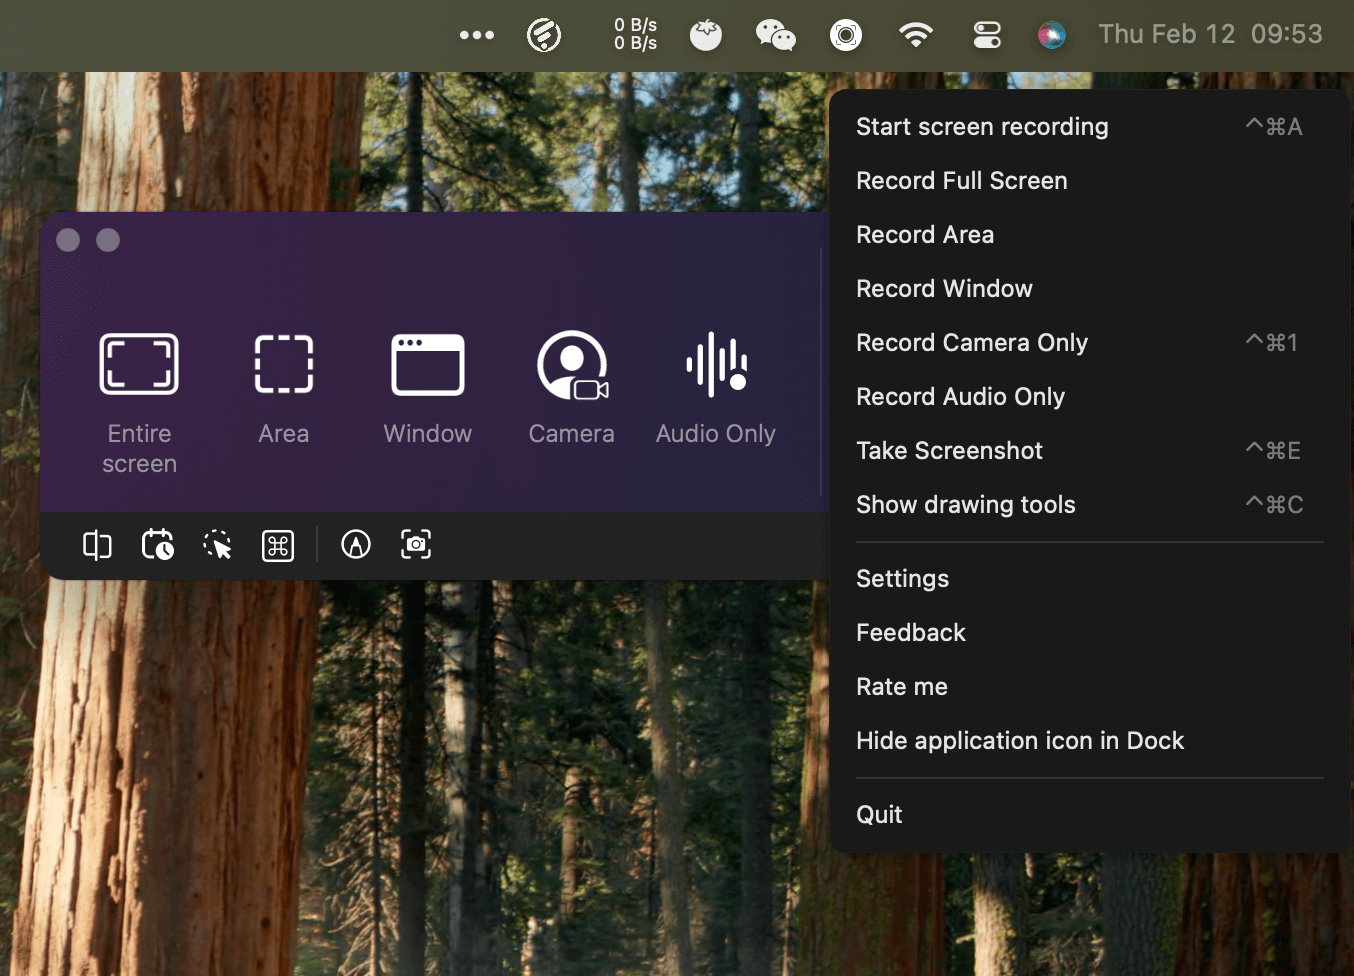
Task: Choose Start screen recording from menu
Action: [982, 127]
